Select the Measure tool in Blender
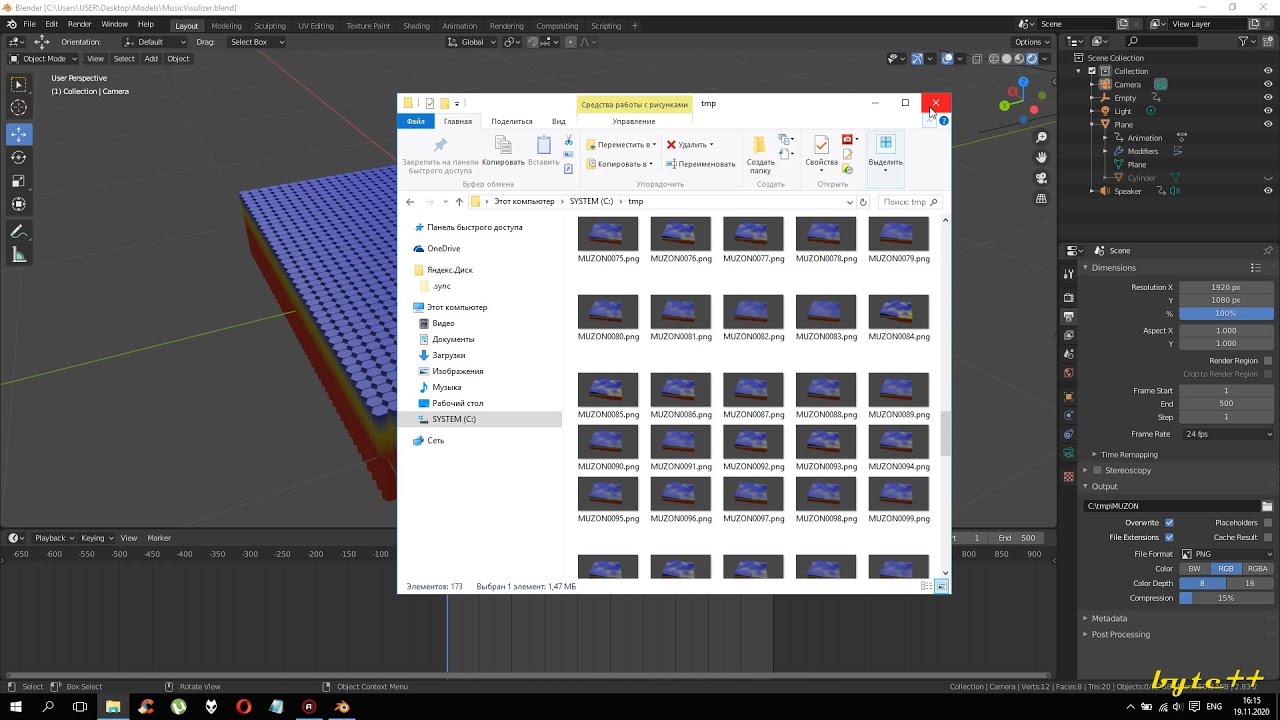This screenshot has height=720, width=1280. [x=18, y=256]
